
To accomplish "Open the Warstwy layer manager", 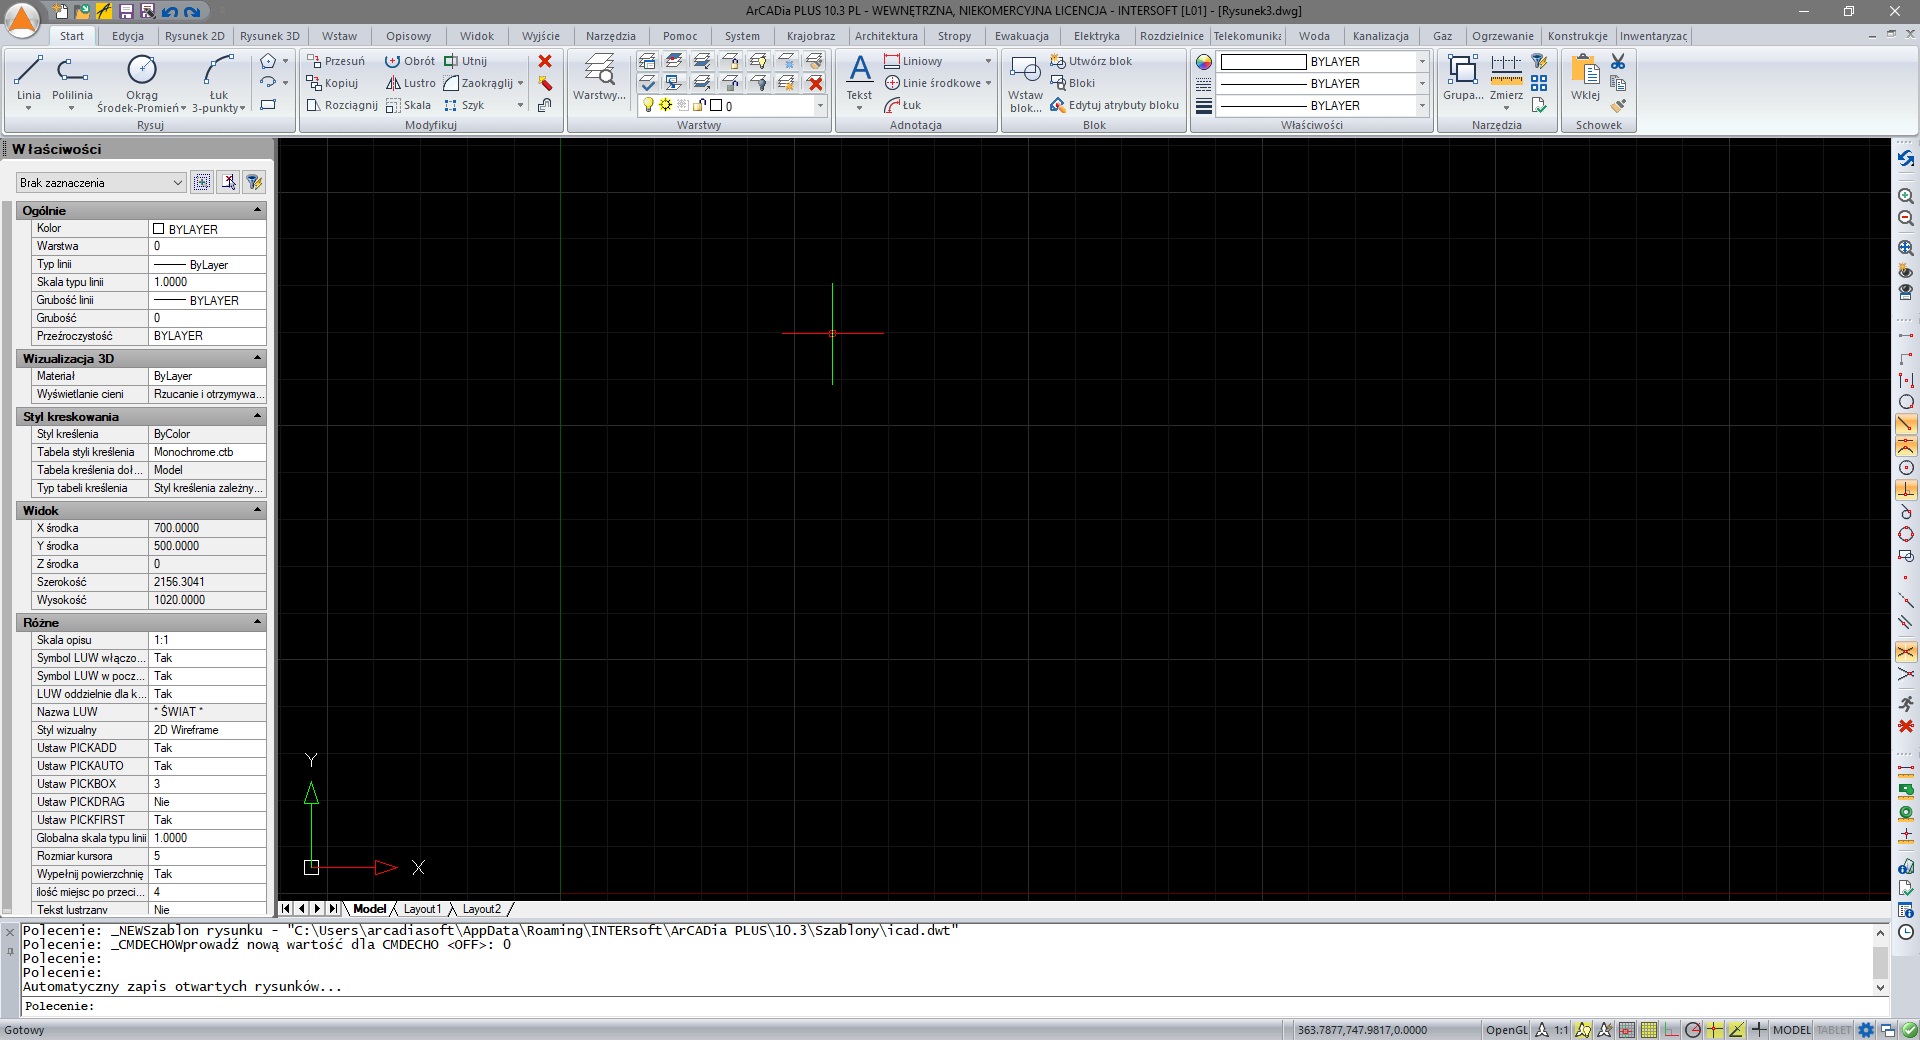I will pos(599,78).
